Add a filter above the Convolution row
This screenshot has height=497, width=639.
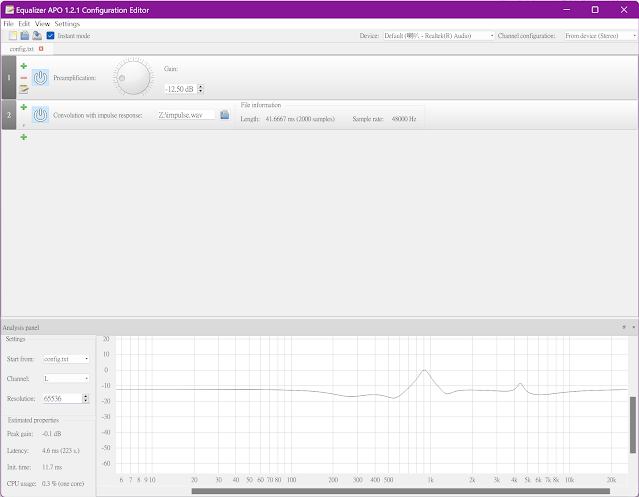coord(24,107)
